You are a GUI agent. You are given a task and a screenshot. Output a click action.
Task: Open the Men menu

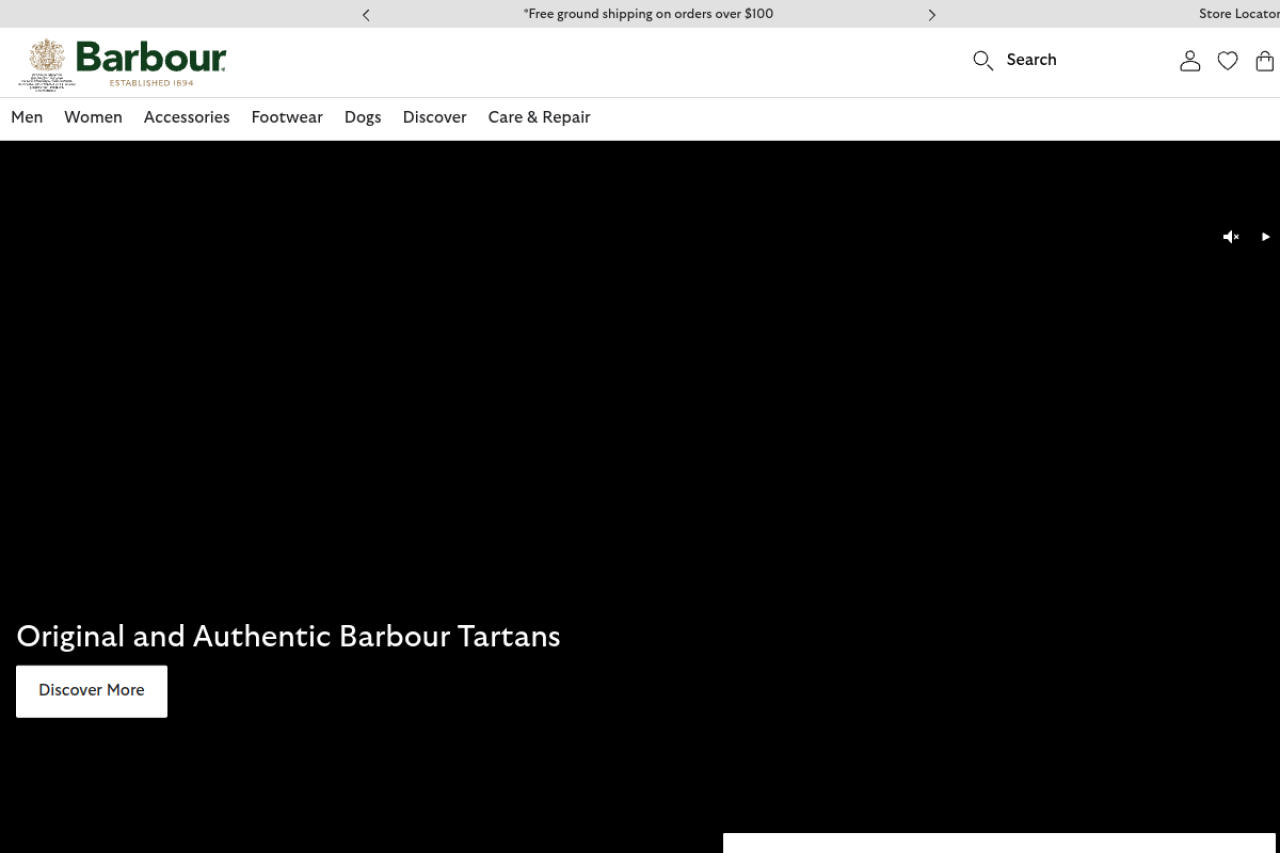coord(27,117)
